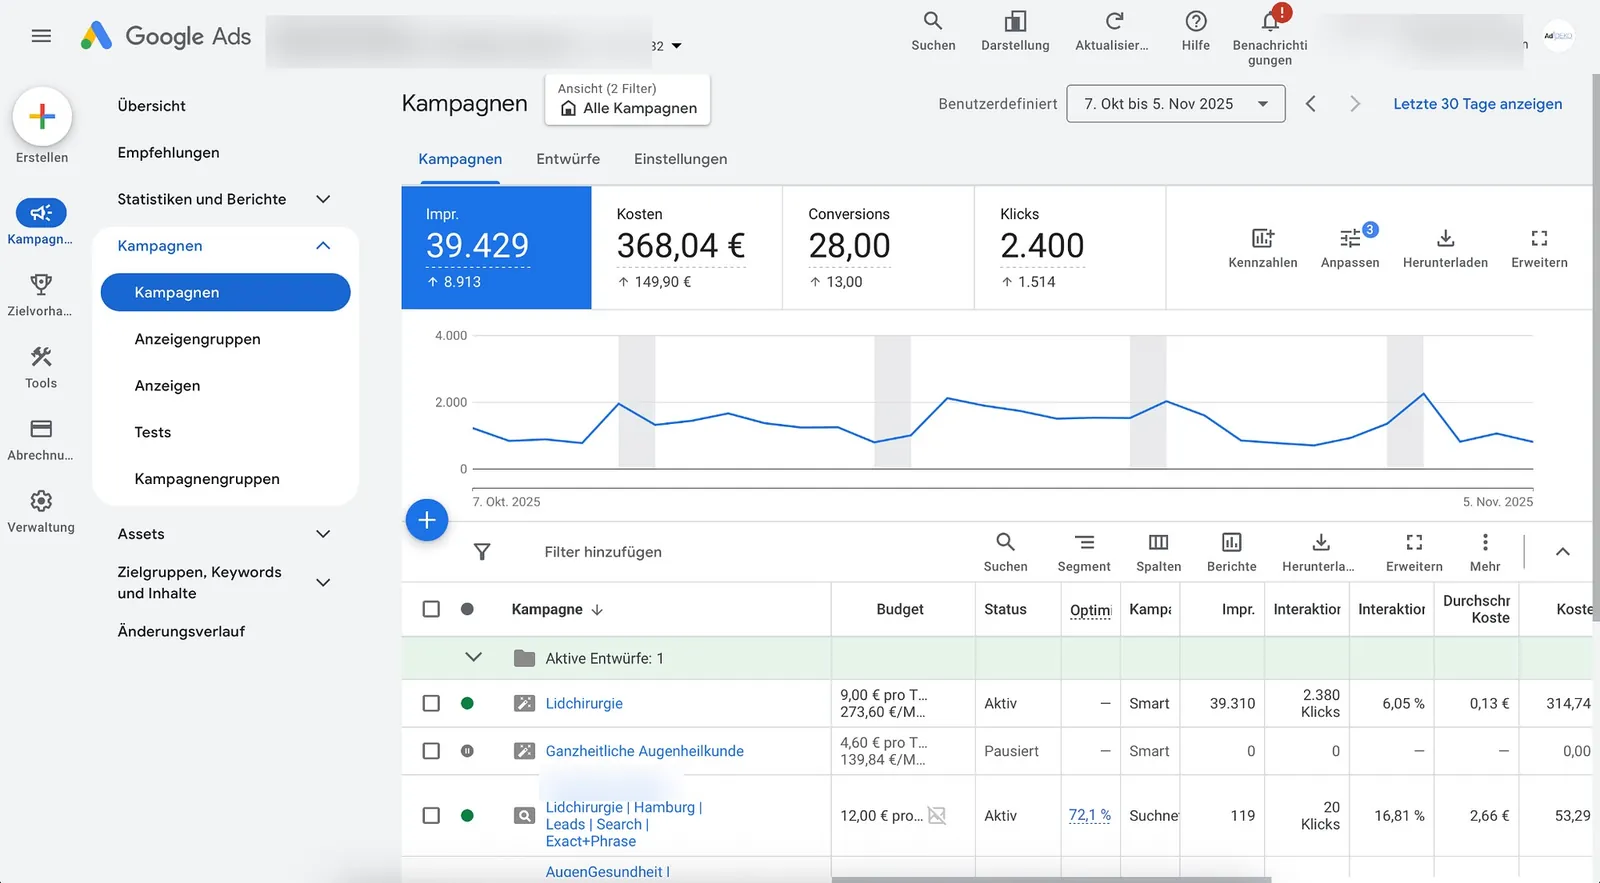The height and width of the screenshot is (883, 1600).
Task: Click the Filter hinzufügen field
Action: [603, 552]
